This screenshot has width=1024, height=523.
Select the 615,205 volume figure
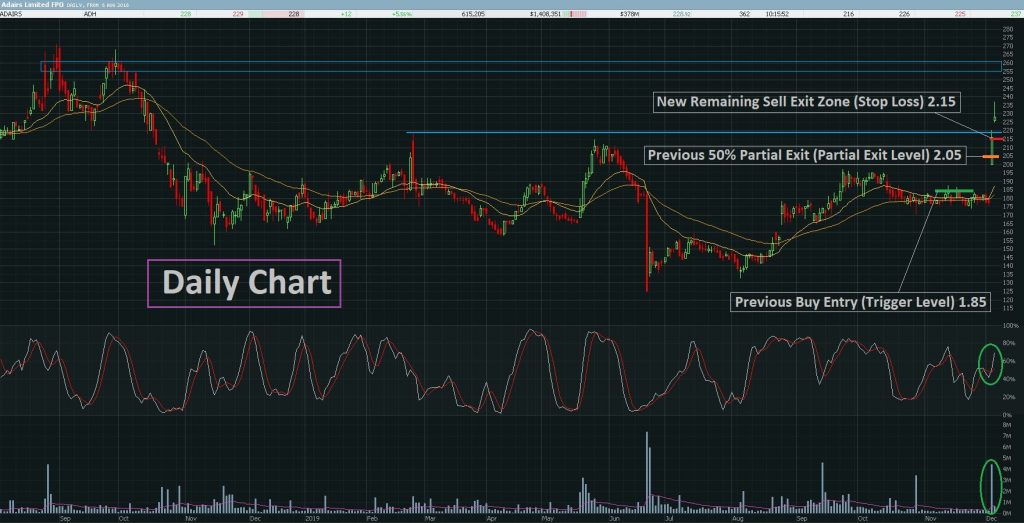472,14
